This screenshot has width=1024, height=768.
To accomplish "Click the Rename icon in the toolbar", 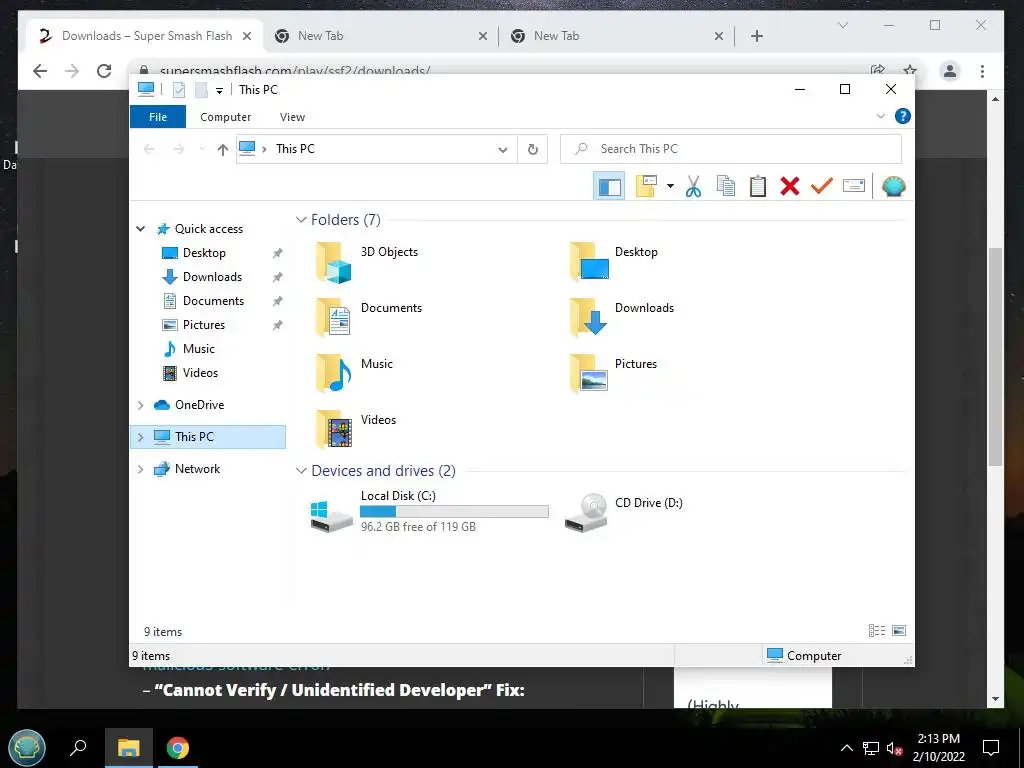I will (854, 186).
